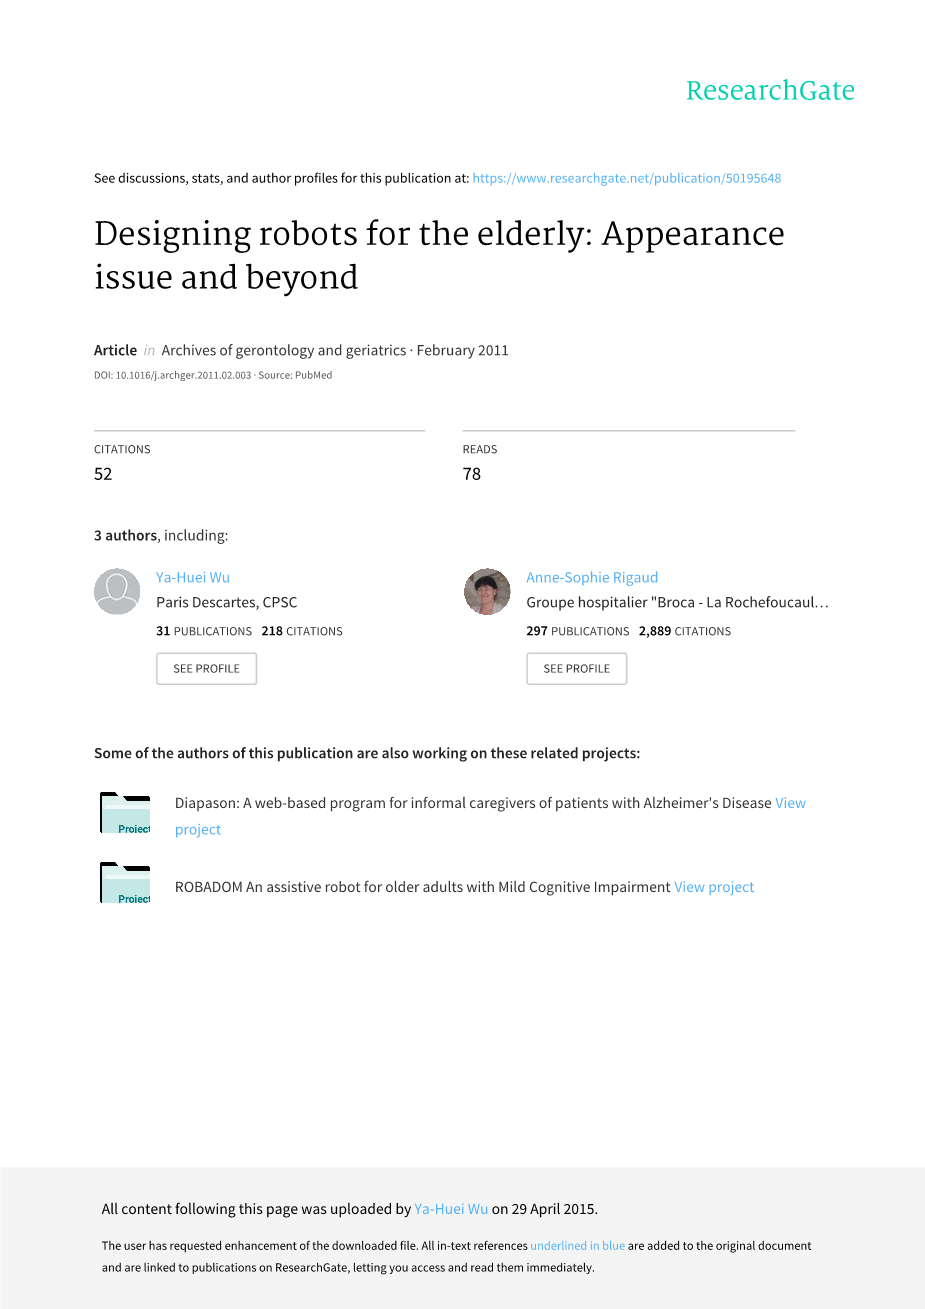Click the ResearchGate logo

coord(770,91)
